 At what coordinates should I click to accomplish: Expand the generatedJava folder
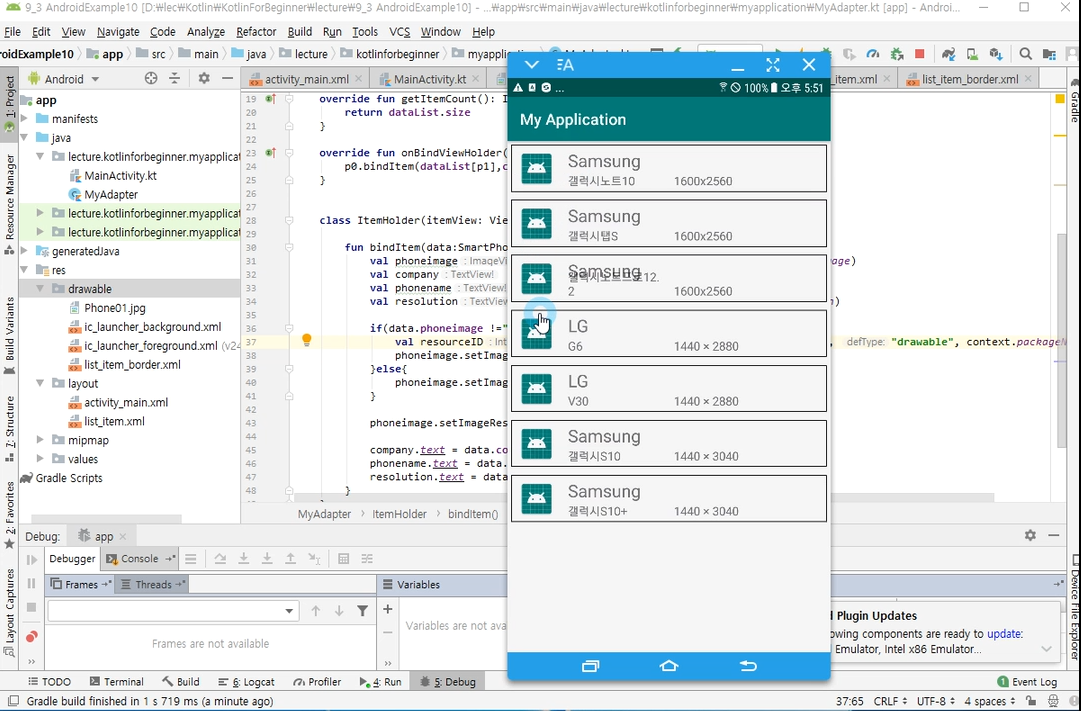click(24, 251)
